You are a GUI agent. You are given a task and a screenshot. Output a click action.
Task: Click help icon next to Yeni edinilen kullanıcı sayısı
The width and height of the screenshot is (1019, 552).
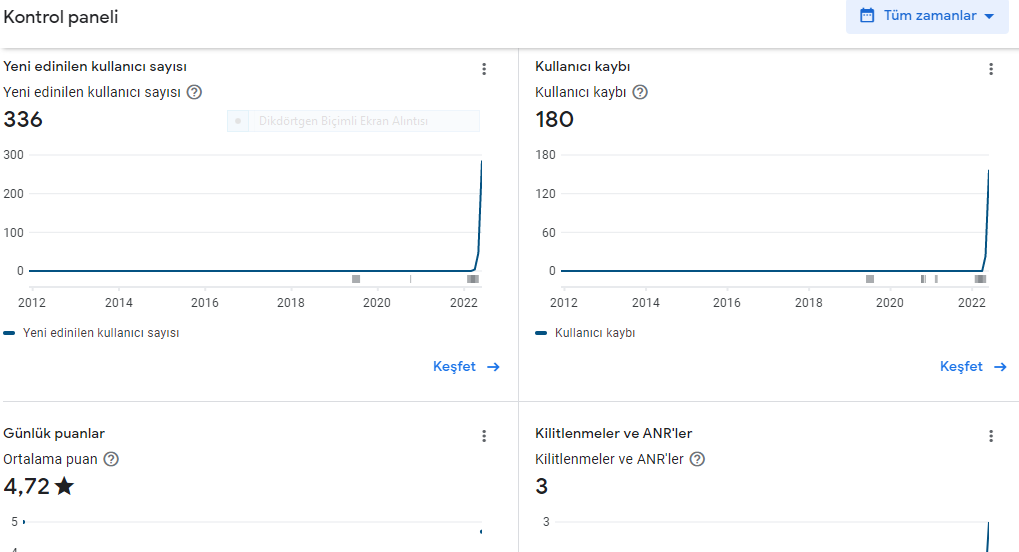tap(194, 92)
